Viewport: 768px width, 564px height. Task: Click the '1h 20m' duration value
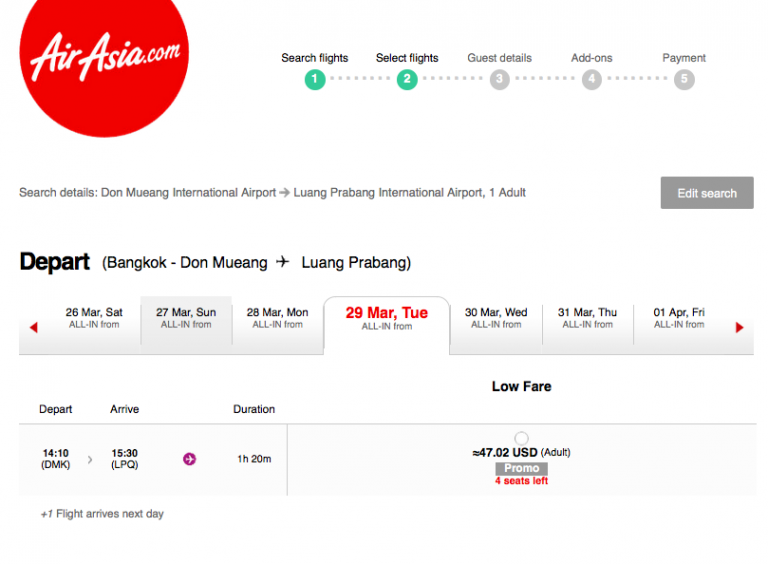click(x=254, y=459)
